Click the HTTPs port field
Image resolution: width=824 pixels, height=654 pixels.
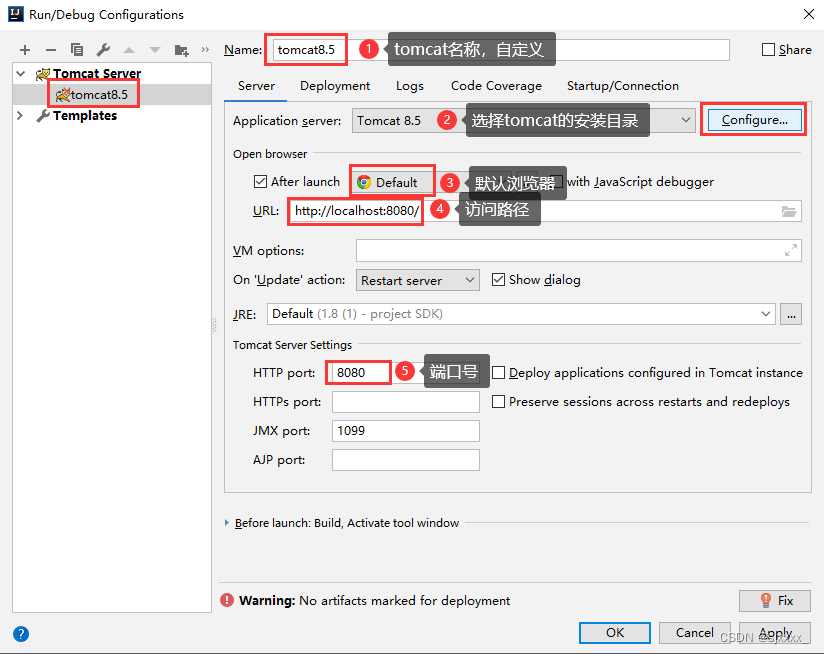click(406, 402)
